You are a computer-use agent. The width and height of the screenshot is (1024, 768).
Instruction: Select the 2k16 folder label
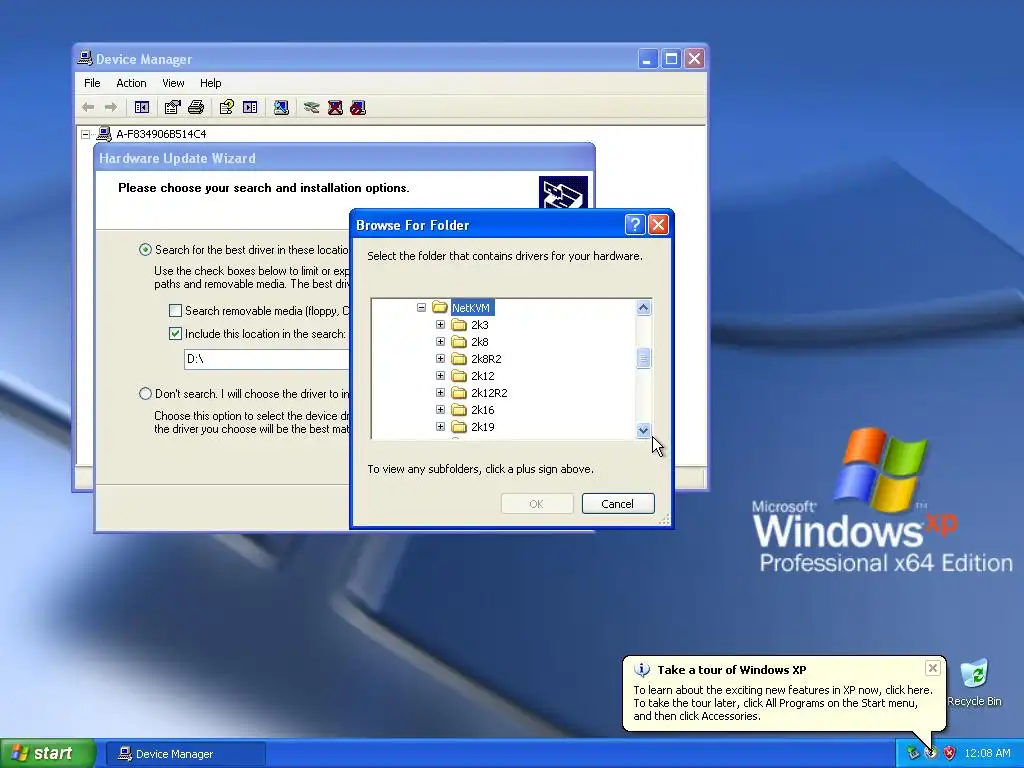[x=483, y=409]
